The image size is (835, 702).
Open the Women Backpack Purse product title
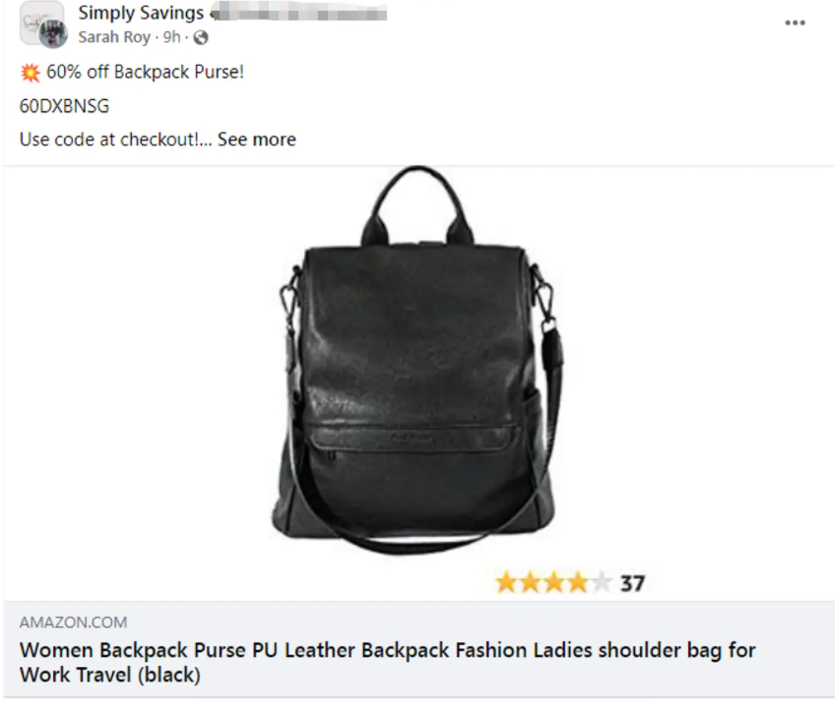tap(388, 662)
